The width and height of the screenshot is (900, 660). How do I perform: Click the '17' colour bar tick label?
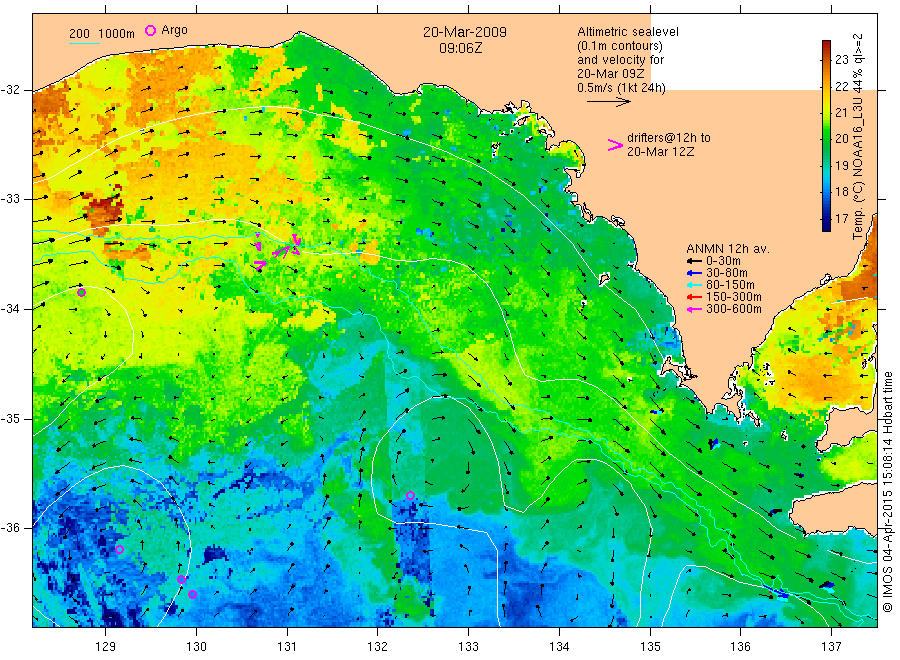tap(841, 219)
